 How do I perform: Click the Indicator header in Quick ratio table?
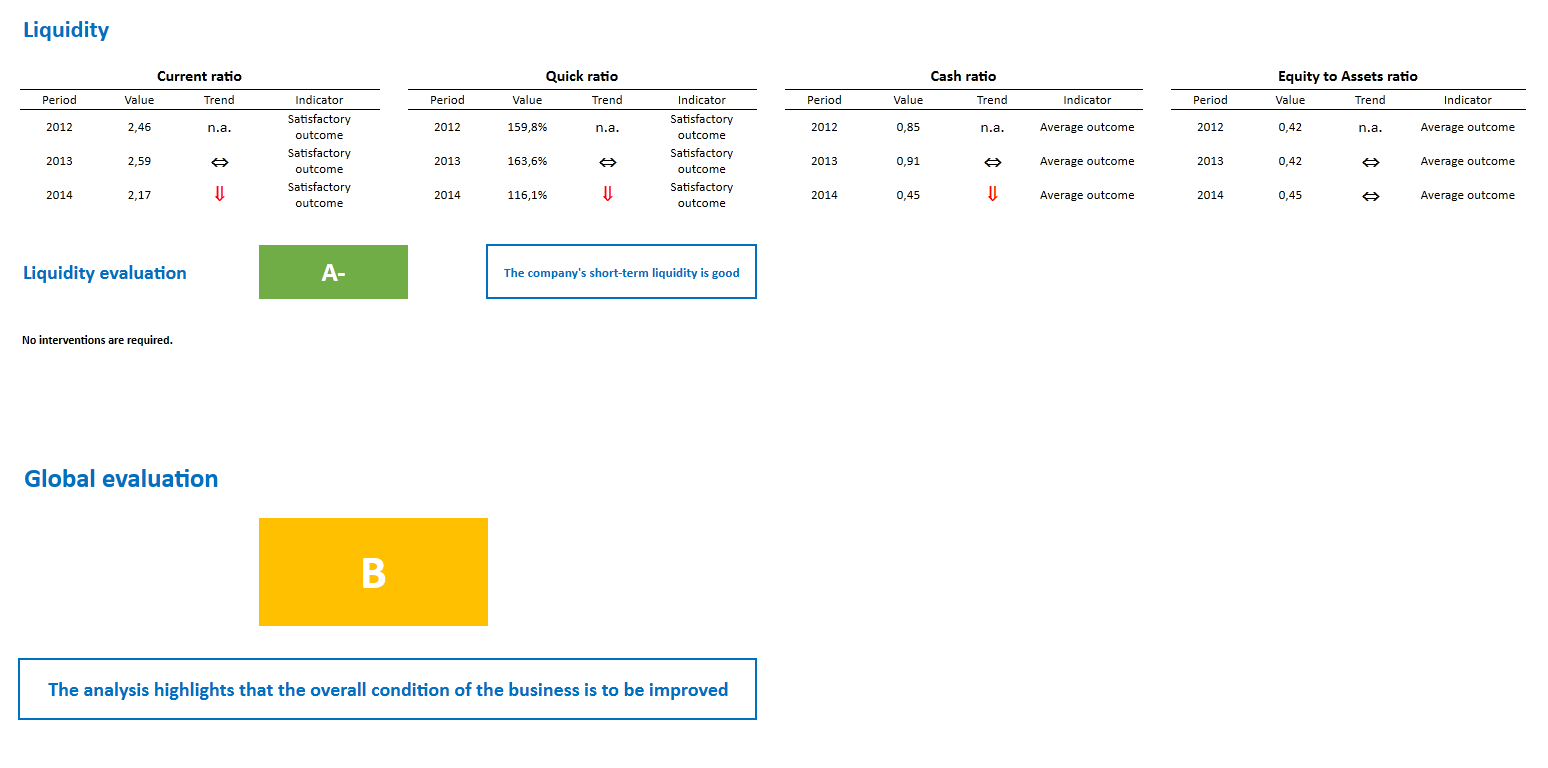[x=702, y=100]
